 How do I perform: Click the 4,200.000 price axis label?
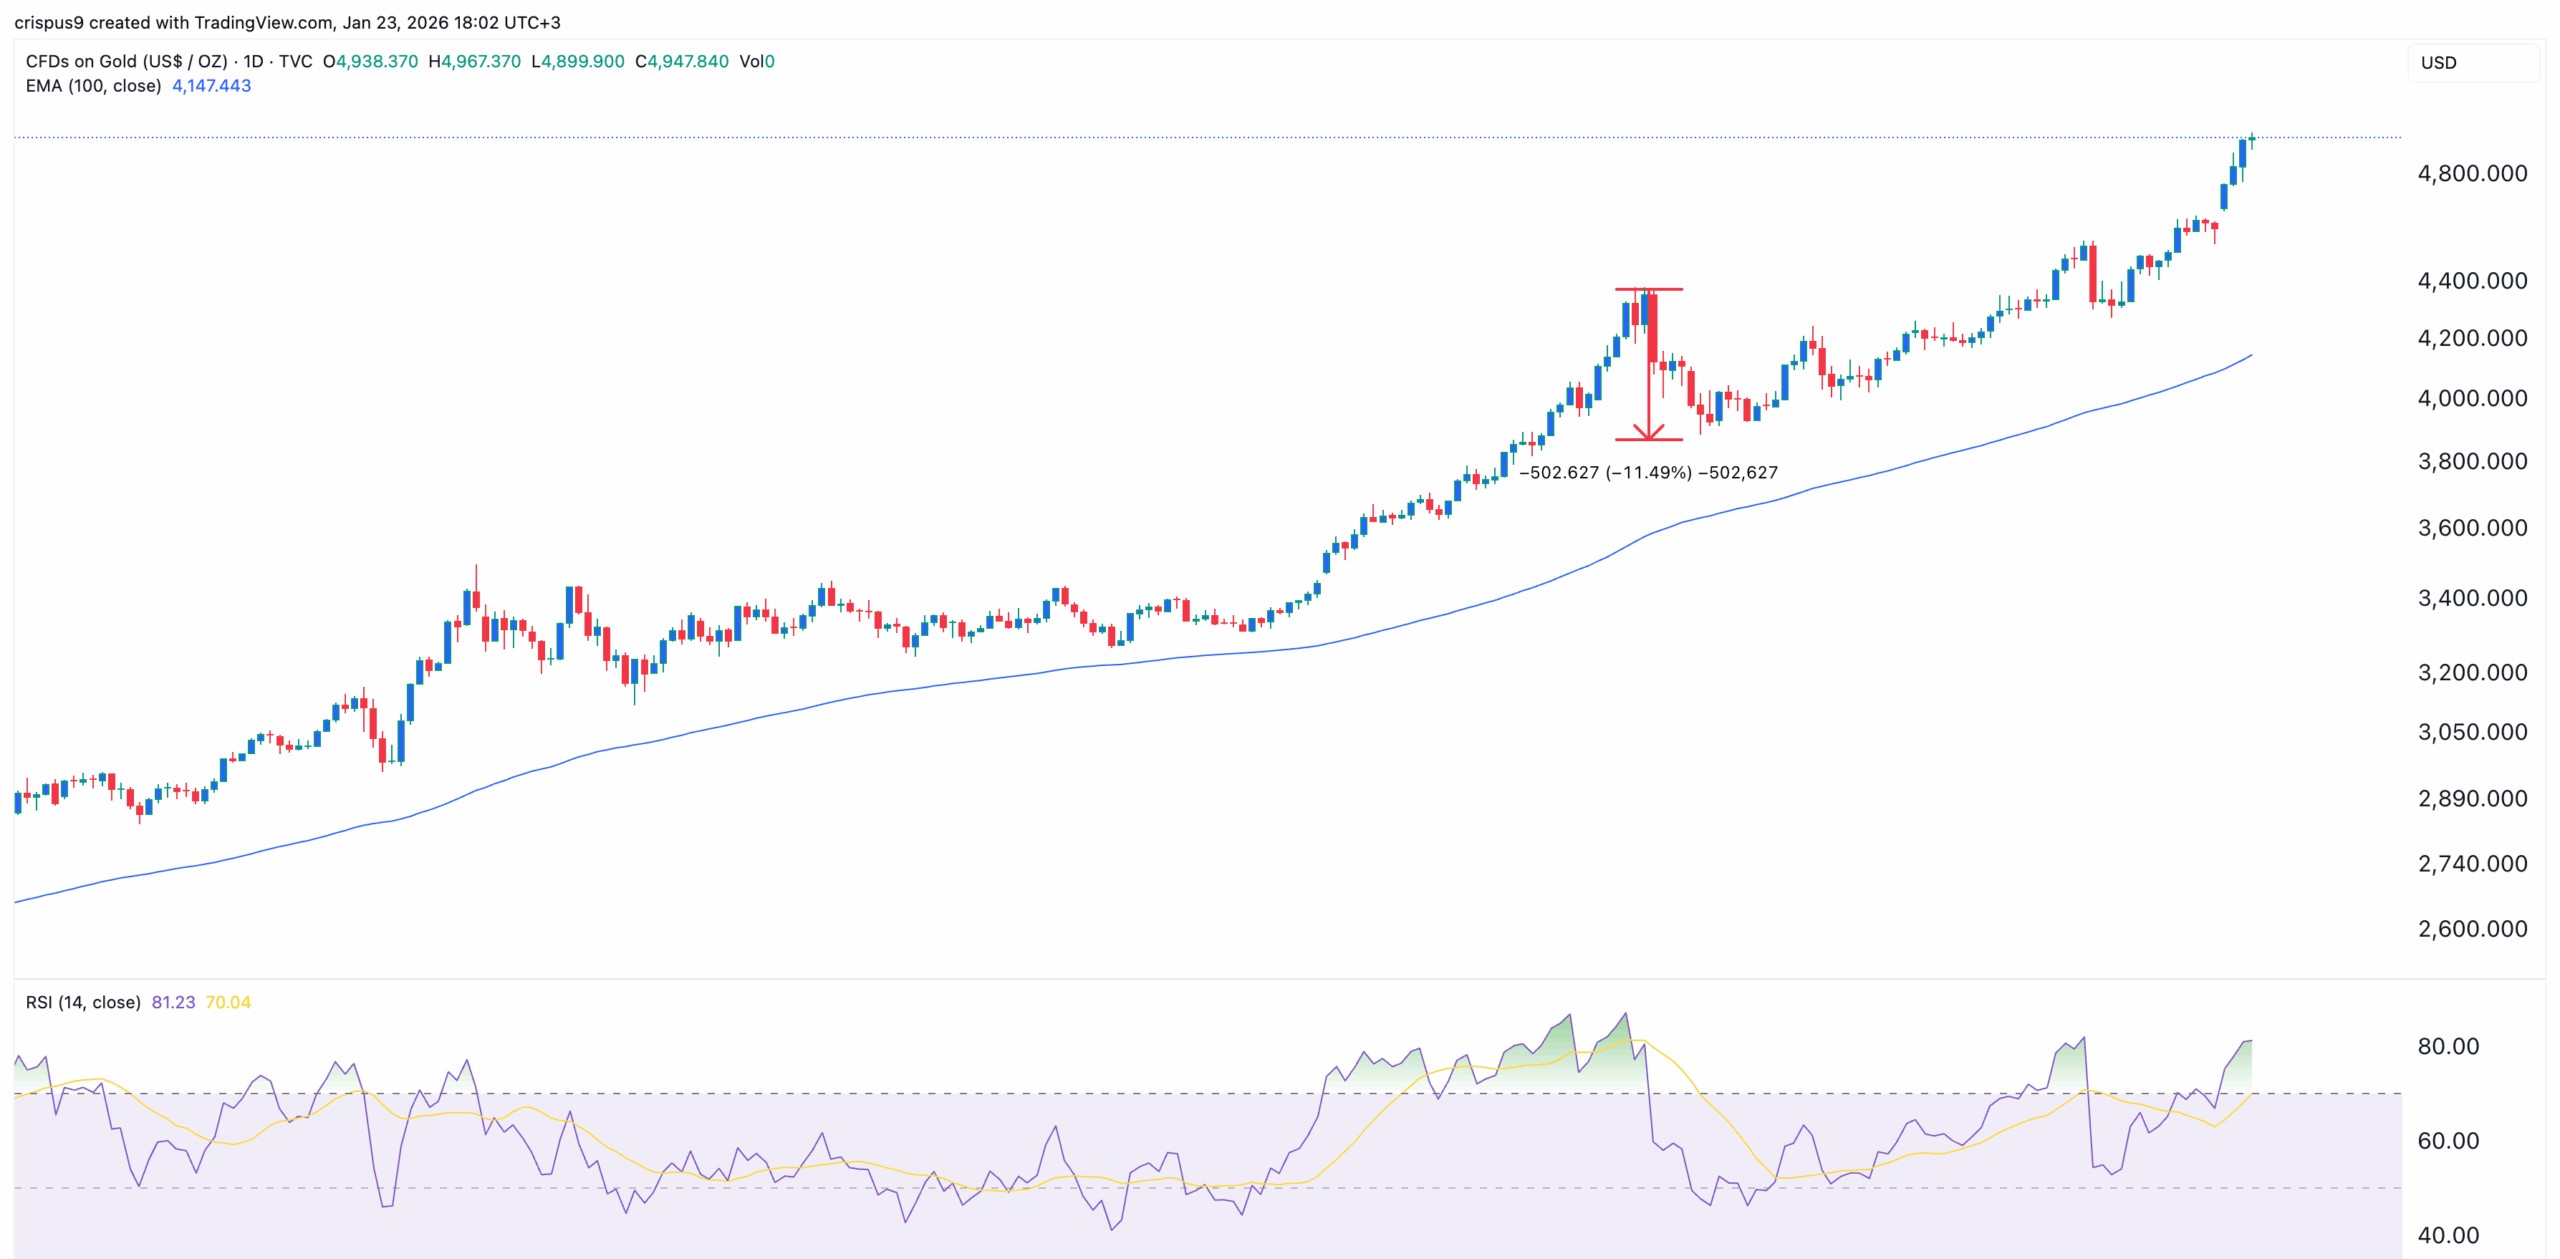tap(2472, 338)
